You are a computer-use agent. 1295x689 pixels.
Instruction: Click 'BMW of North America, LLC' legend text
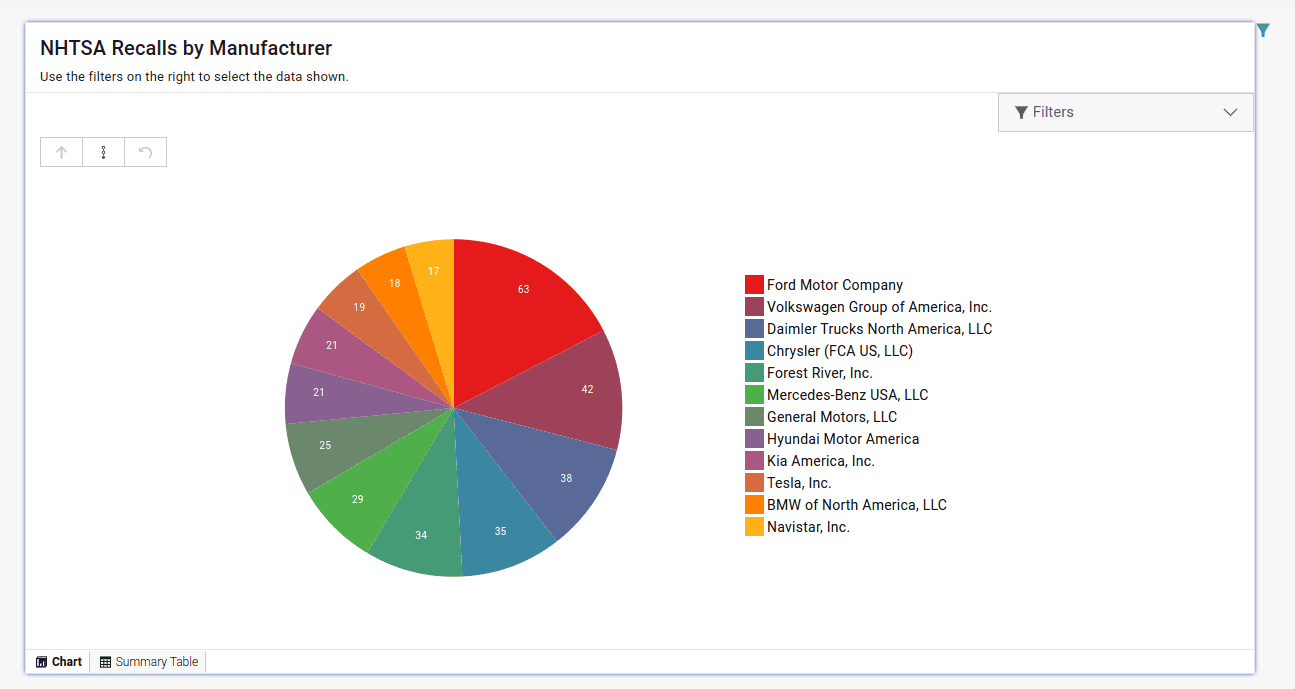tap(857, 505)
